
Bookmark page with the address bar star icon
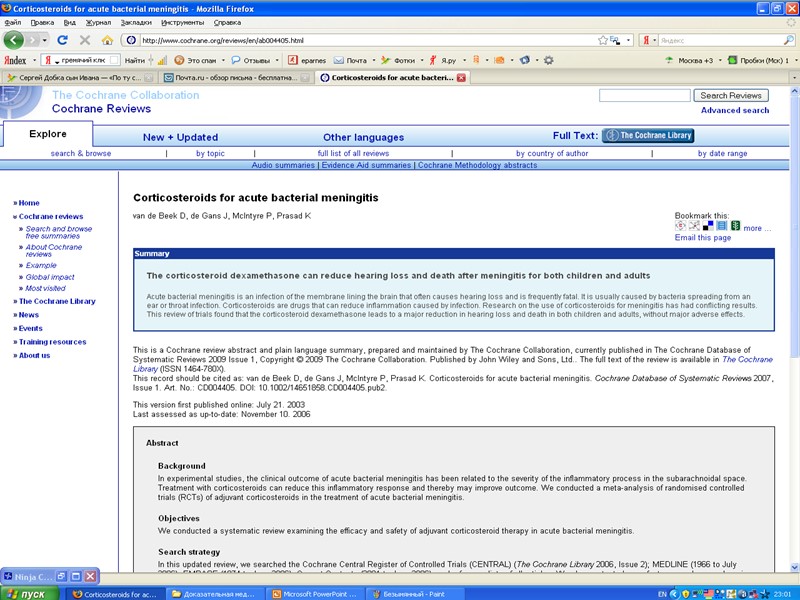click(x=603, y=40)
